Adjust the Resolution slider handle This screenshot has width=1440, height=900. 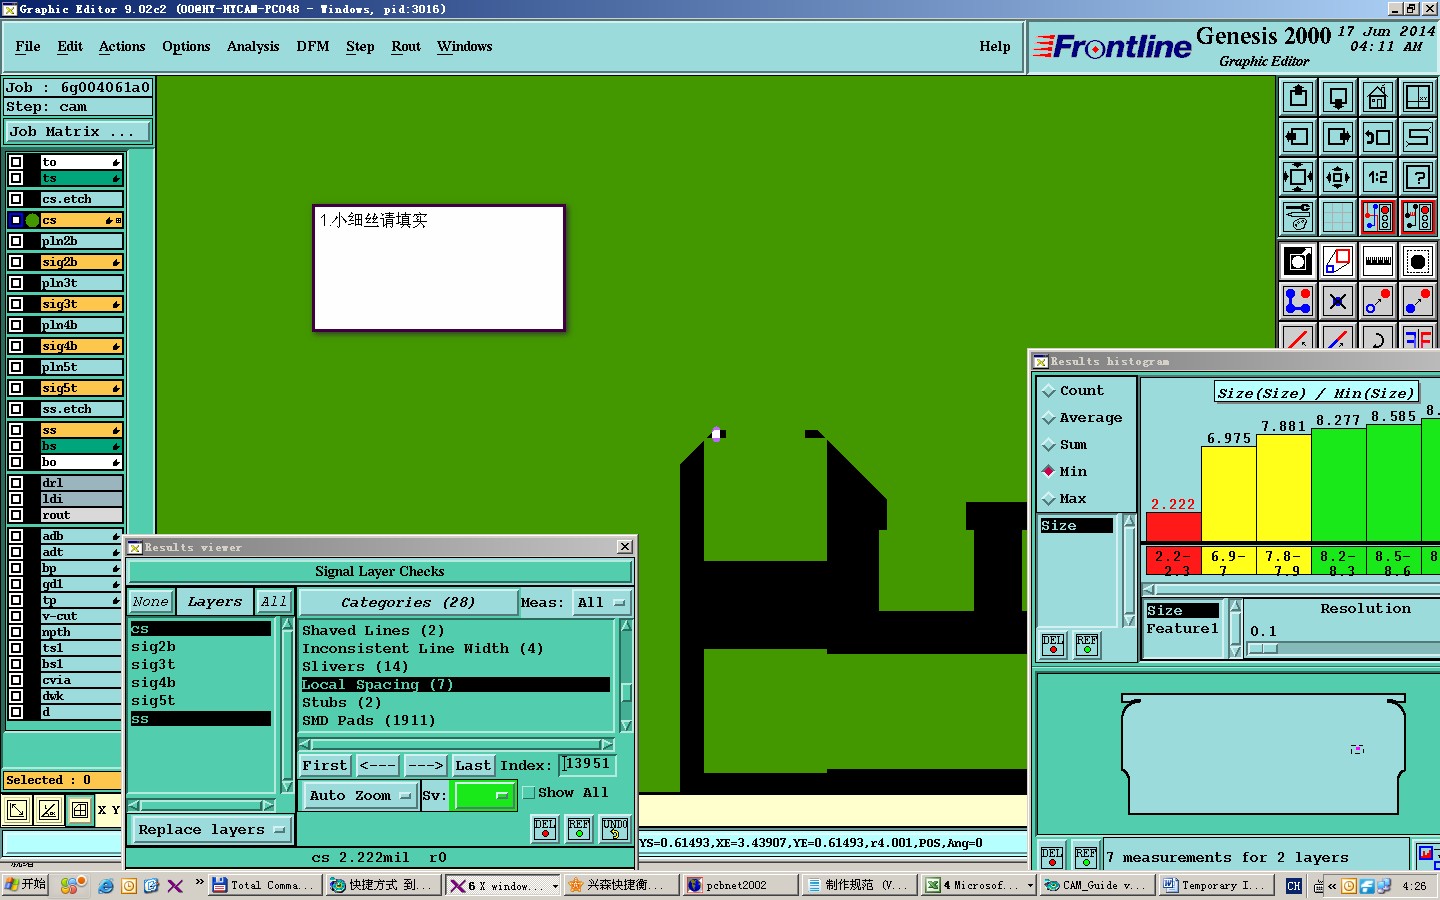point(1264,649)
